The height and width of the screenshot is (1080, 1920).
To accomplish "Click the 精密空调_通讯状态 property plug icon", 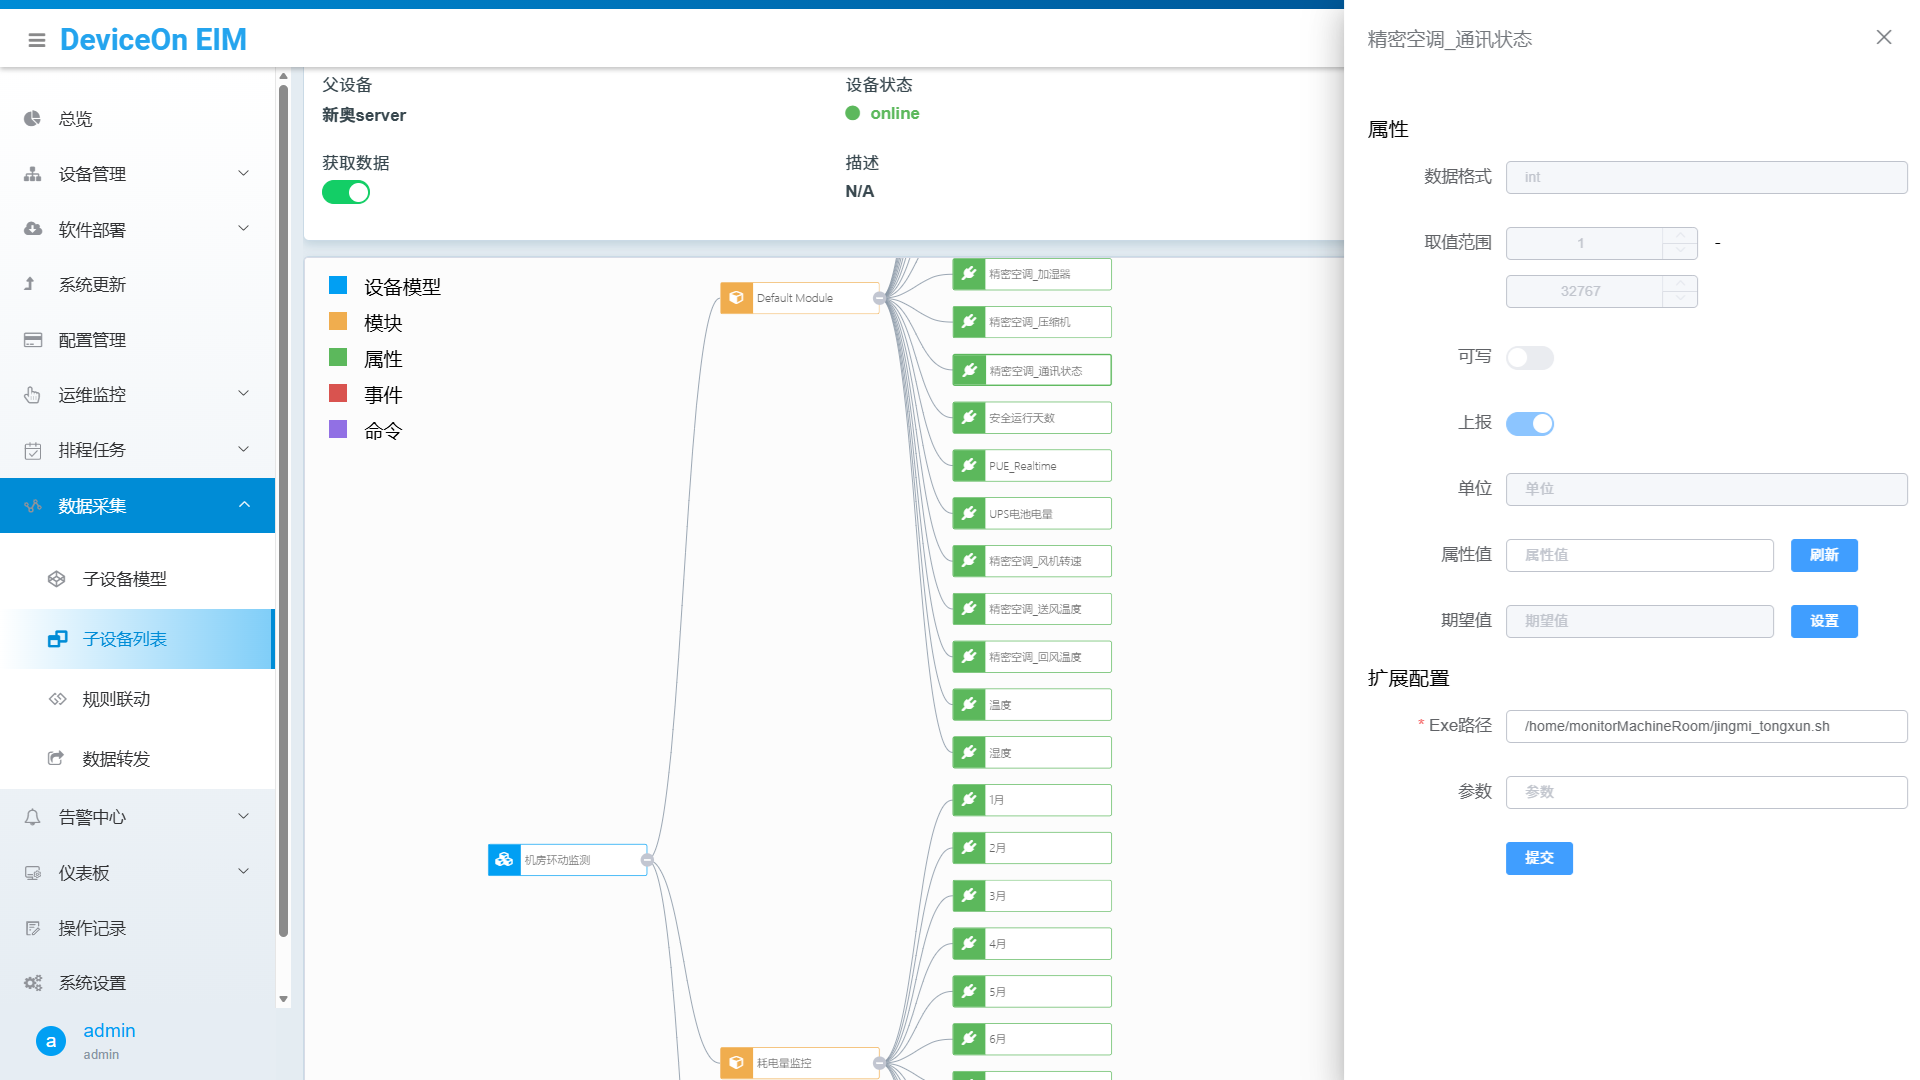I will click(969, 370).
